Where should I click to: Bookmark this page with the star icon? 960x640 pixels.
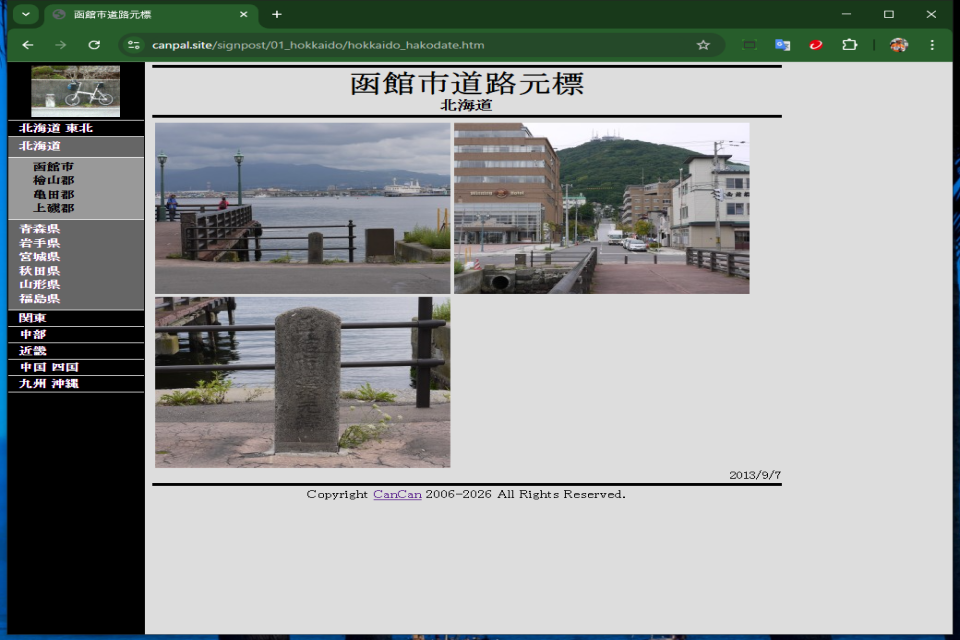point(703,45)
